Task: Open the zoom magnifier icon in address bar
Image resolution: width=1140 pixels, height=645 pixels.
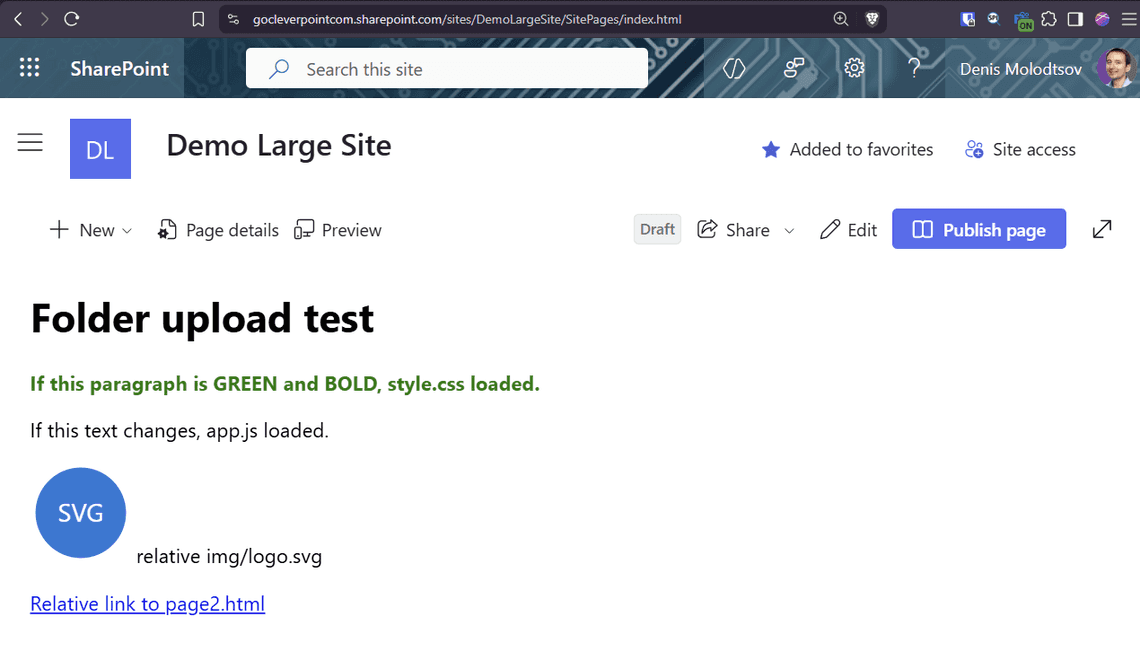Action: click(840, 19)
